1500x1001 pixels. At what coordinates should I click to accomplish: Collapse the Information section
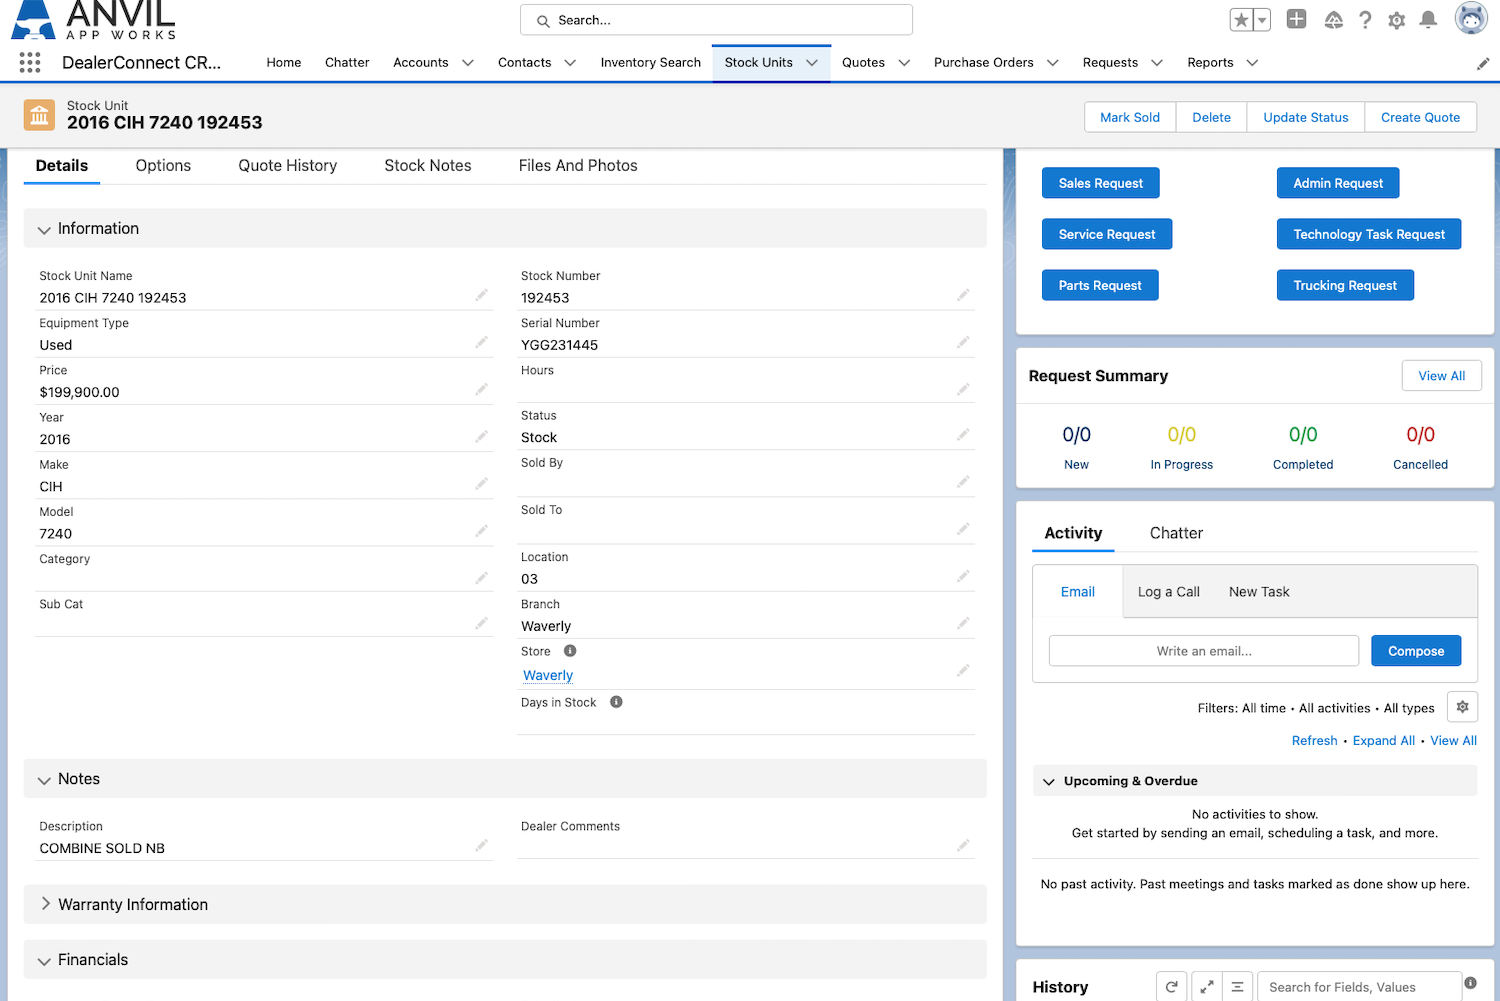(44, 230)
